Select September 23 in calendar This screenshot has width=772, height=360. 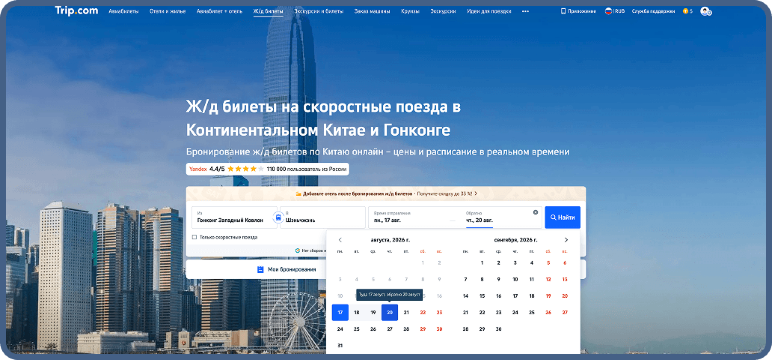click(498, 313)
